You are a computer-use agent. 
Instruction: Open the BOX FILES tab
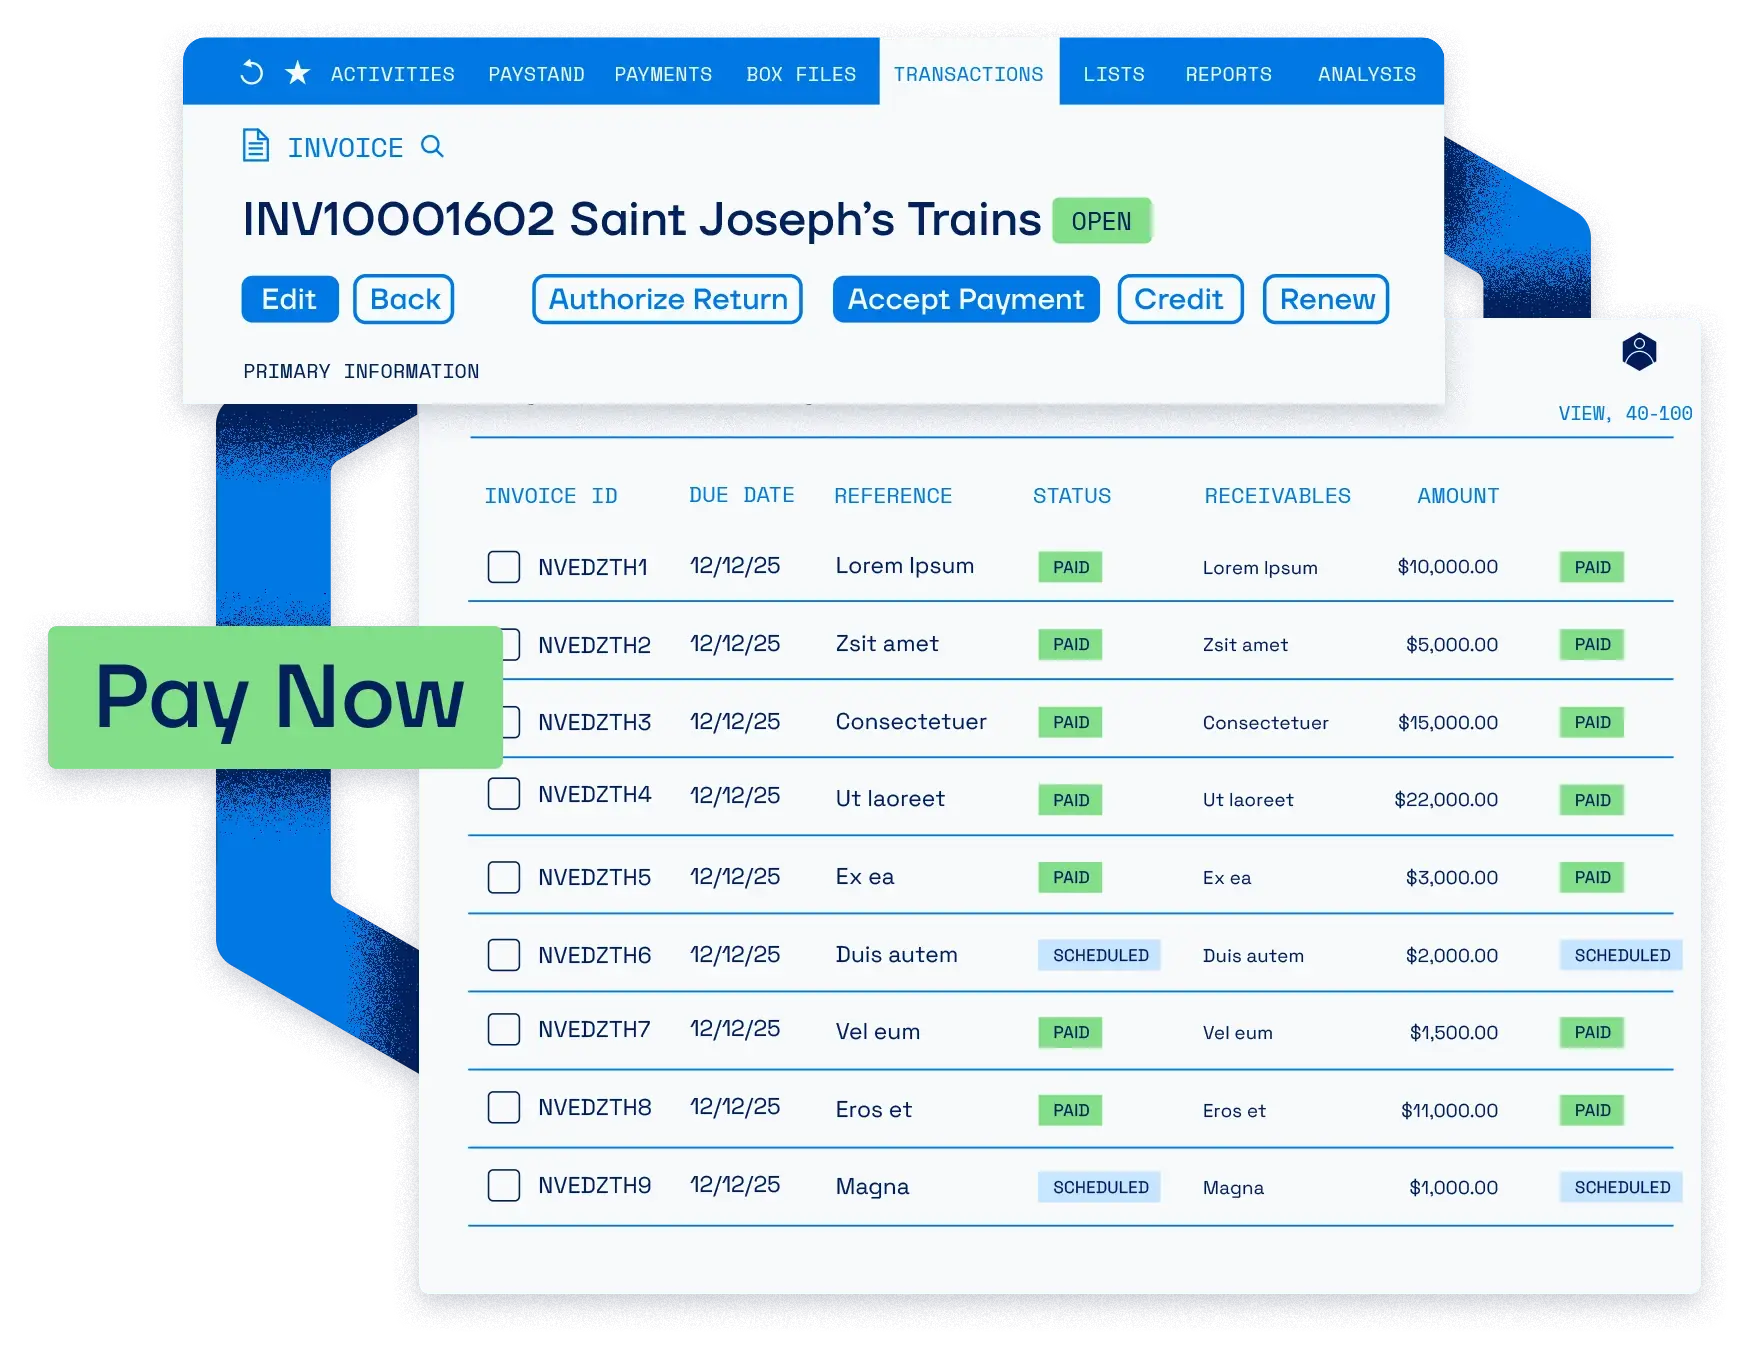tap(801, 74)
